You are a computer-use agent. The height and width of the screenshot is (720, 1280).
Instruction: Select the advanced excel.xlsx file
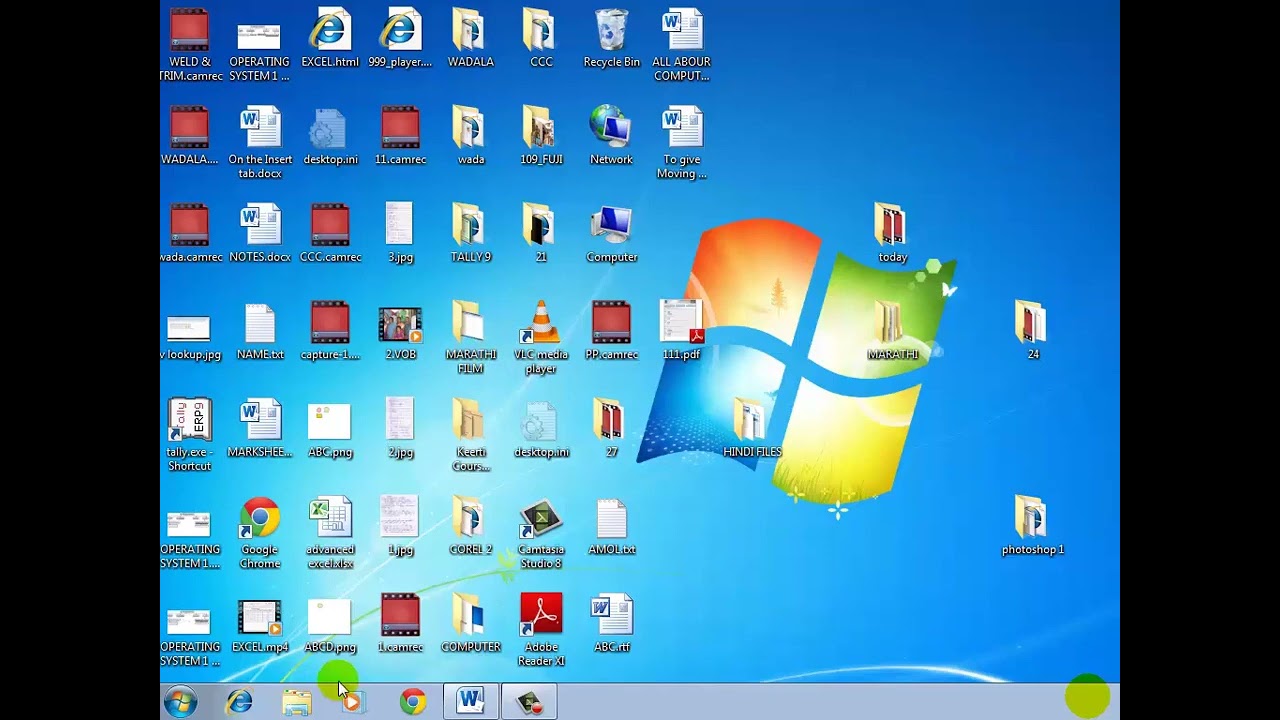[330, 533]
